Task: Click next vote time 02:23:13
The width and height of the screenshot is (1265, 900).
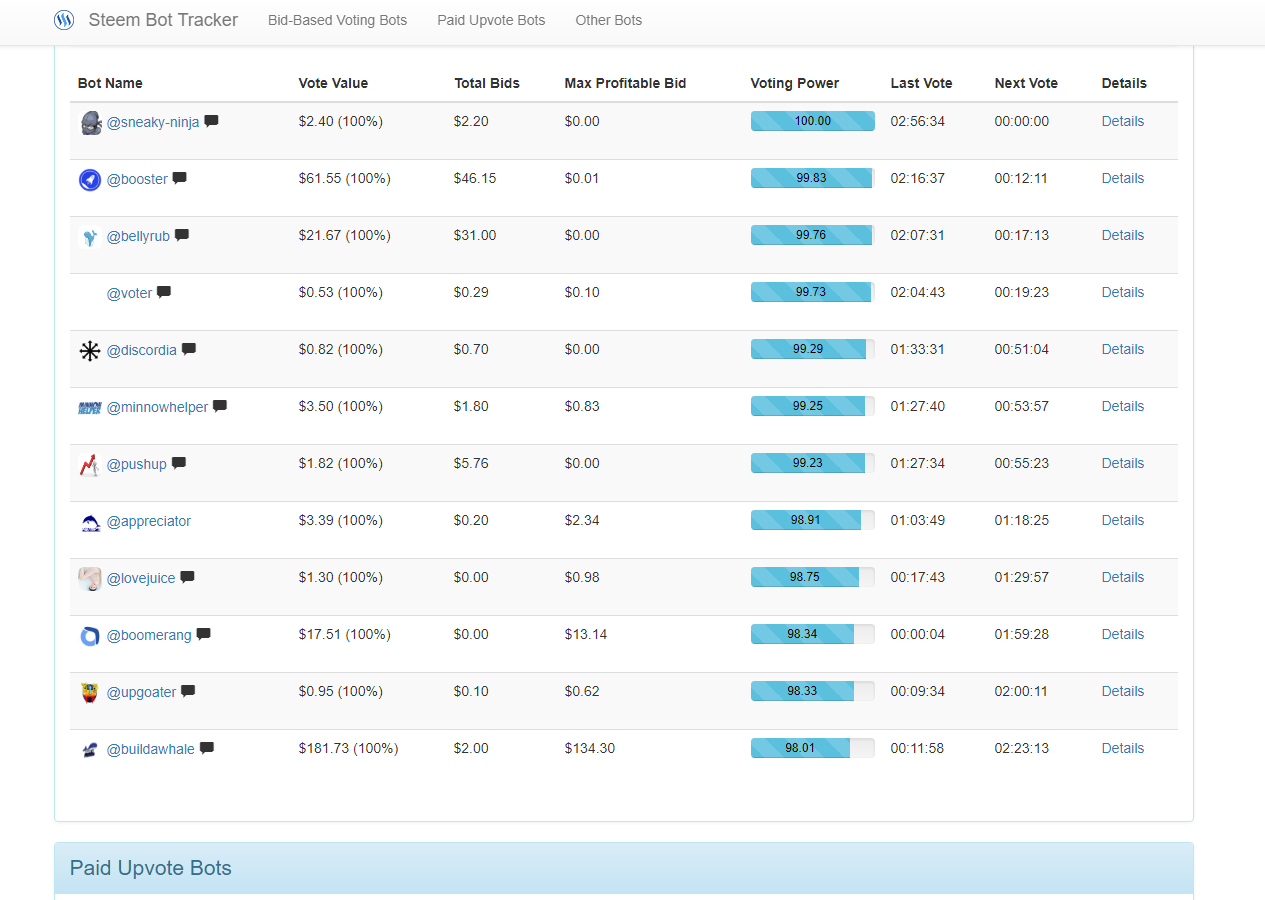Action: coord(1021,748)
